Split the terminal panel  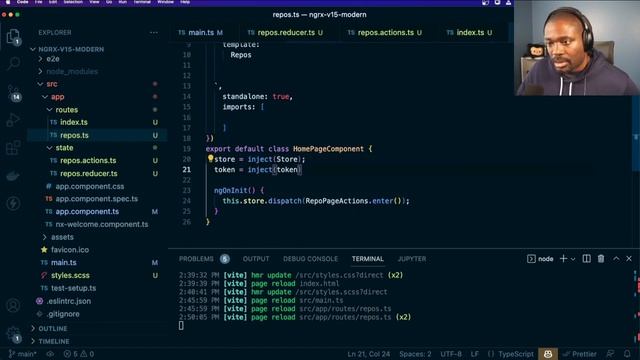pyautogui.click(x=586, y=258)
